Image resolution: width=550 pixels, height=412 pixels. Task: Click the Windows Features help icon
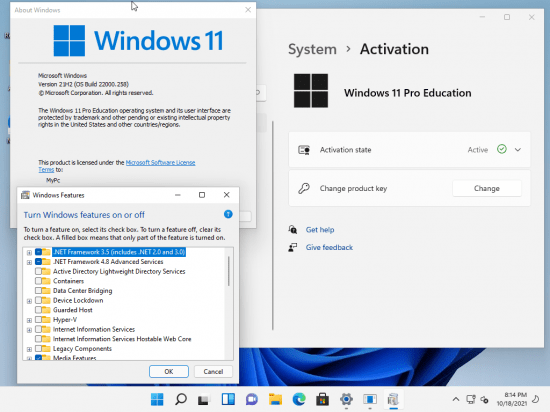(228, 214)
